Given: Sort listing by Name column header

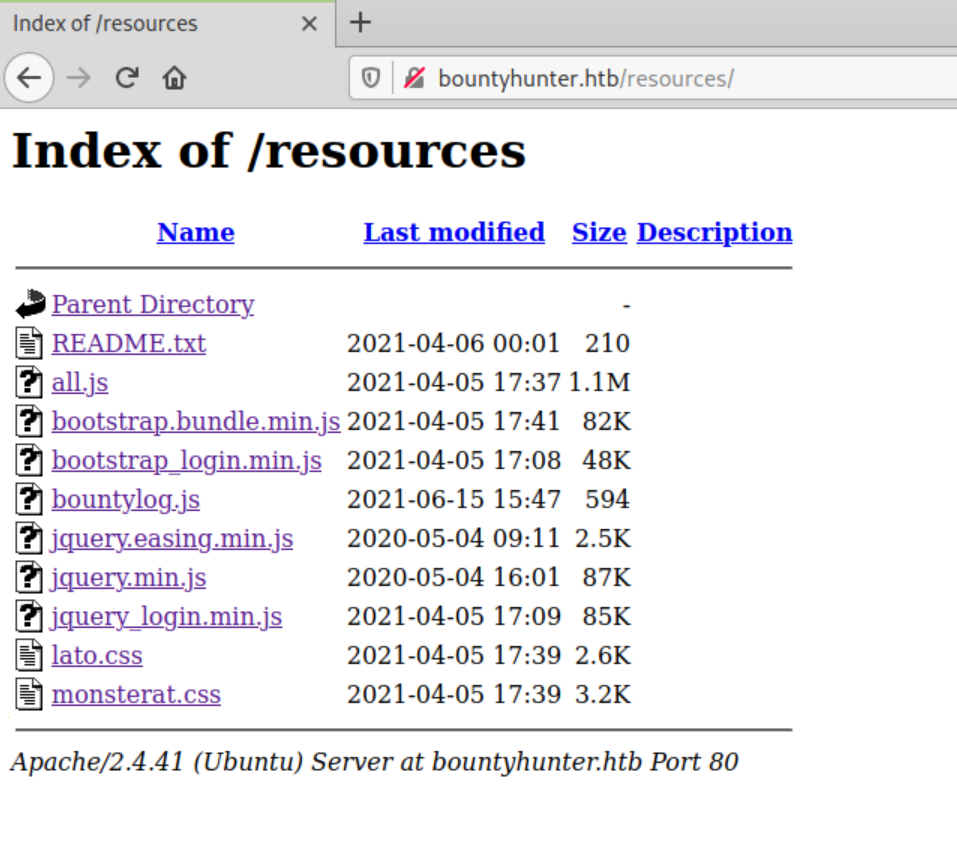Looking at the screenshot, I should coord(195,232).
